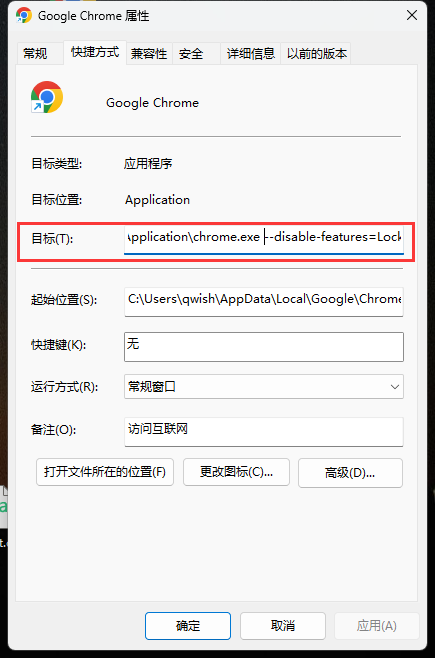Open the 高级(D)... advanced settings
The height and width of the screenshot is (658, 435).
click(x=350, y=473)
